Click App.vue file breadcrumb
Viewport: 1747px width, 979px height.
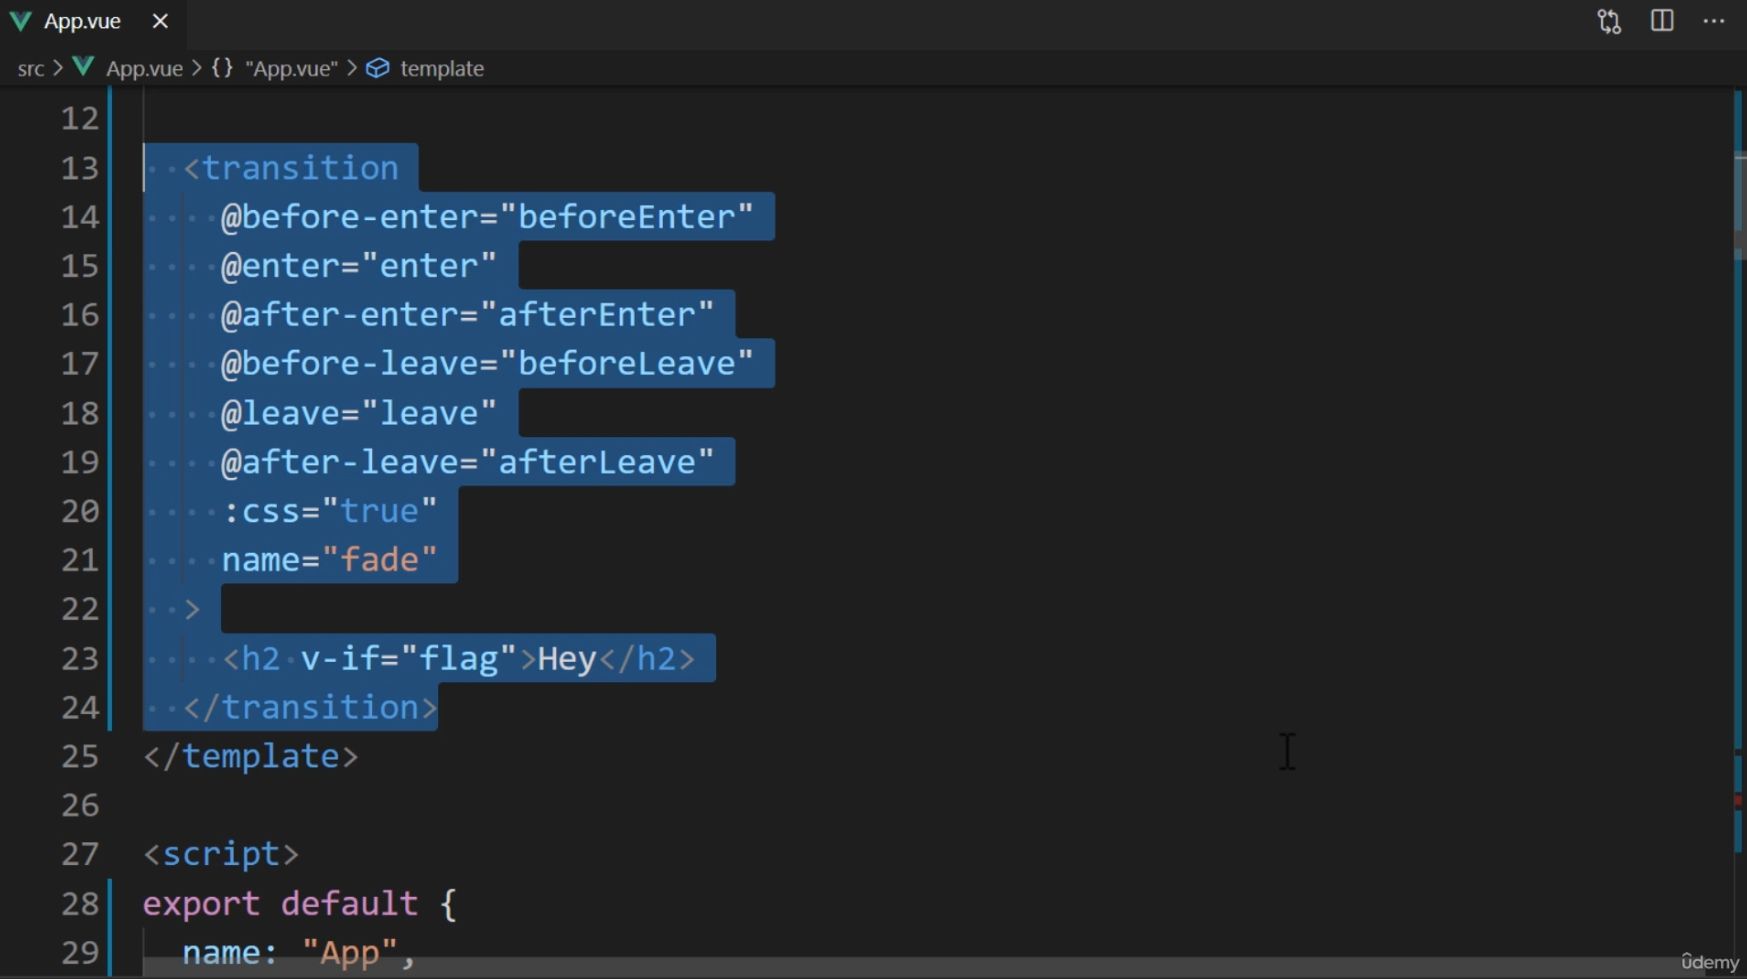click(x=144, y=68)
